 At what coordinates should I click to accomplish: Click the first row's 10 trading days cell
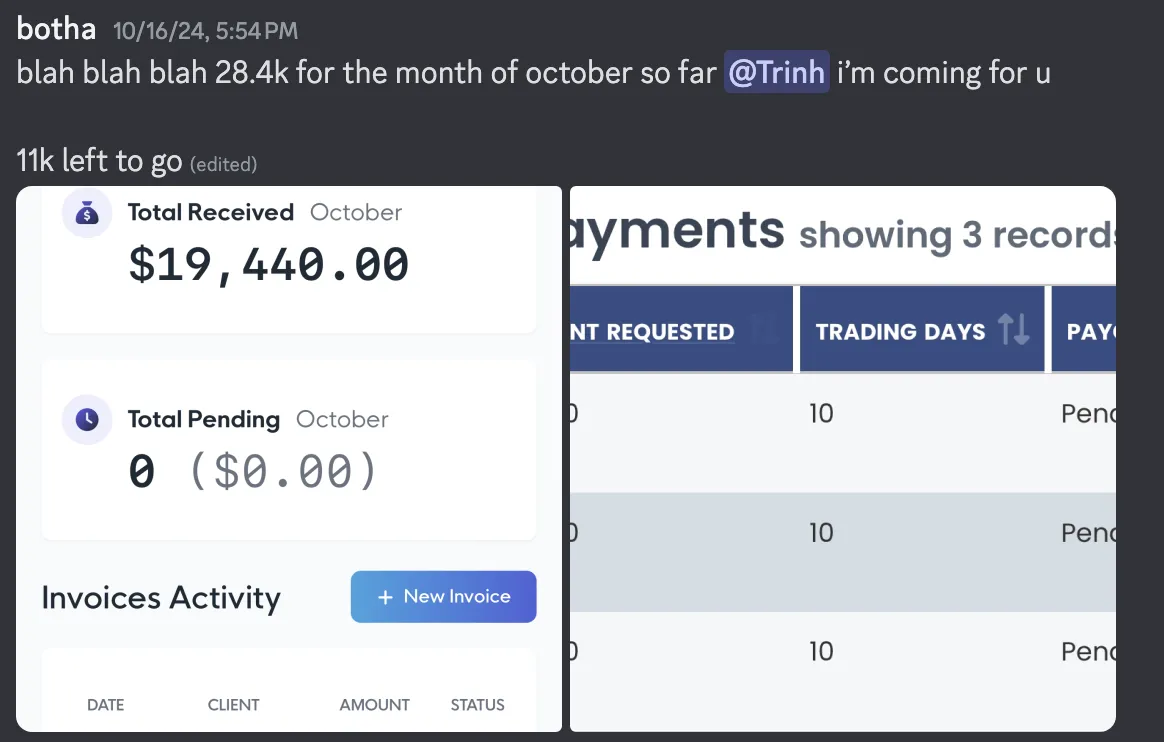(x=821, y=413)
